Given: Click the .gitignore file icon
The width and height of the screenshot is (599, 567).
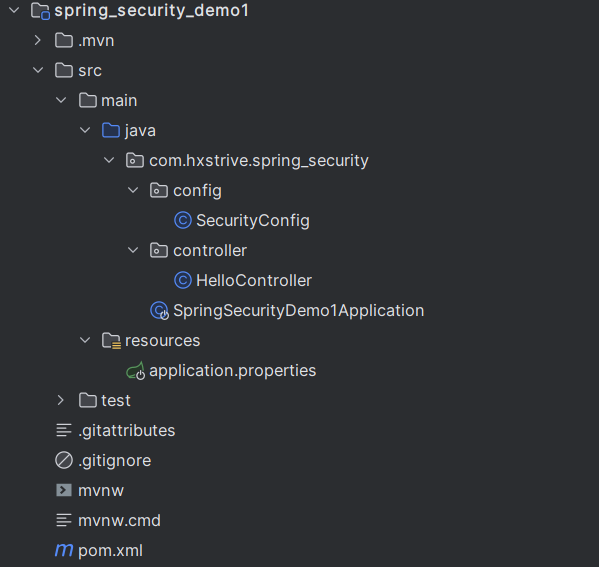Looking at the screenshot, I should coord(64,460).
